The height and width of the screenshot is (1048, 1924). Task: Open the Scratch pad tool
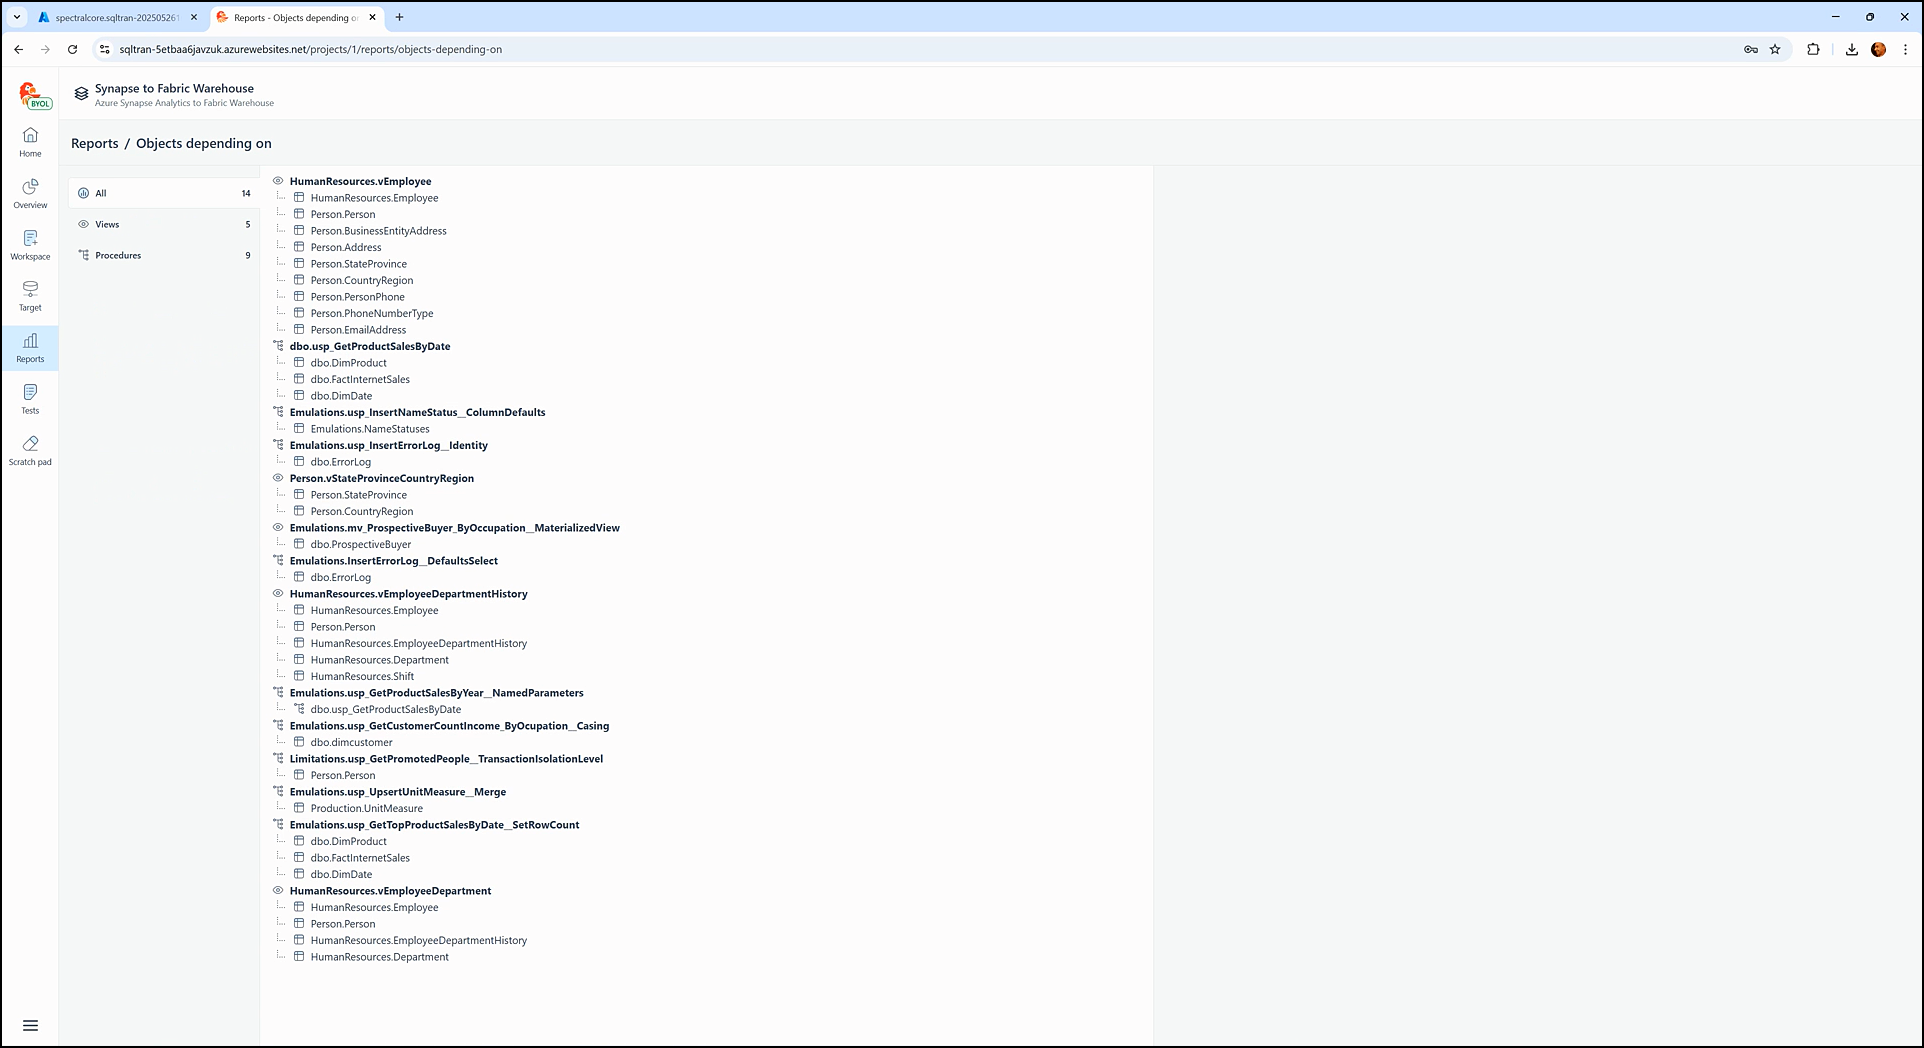pos(30,450)
